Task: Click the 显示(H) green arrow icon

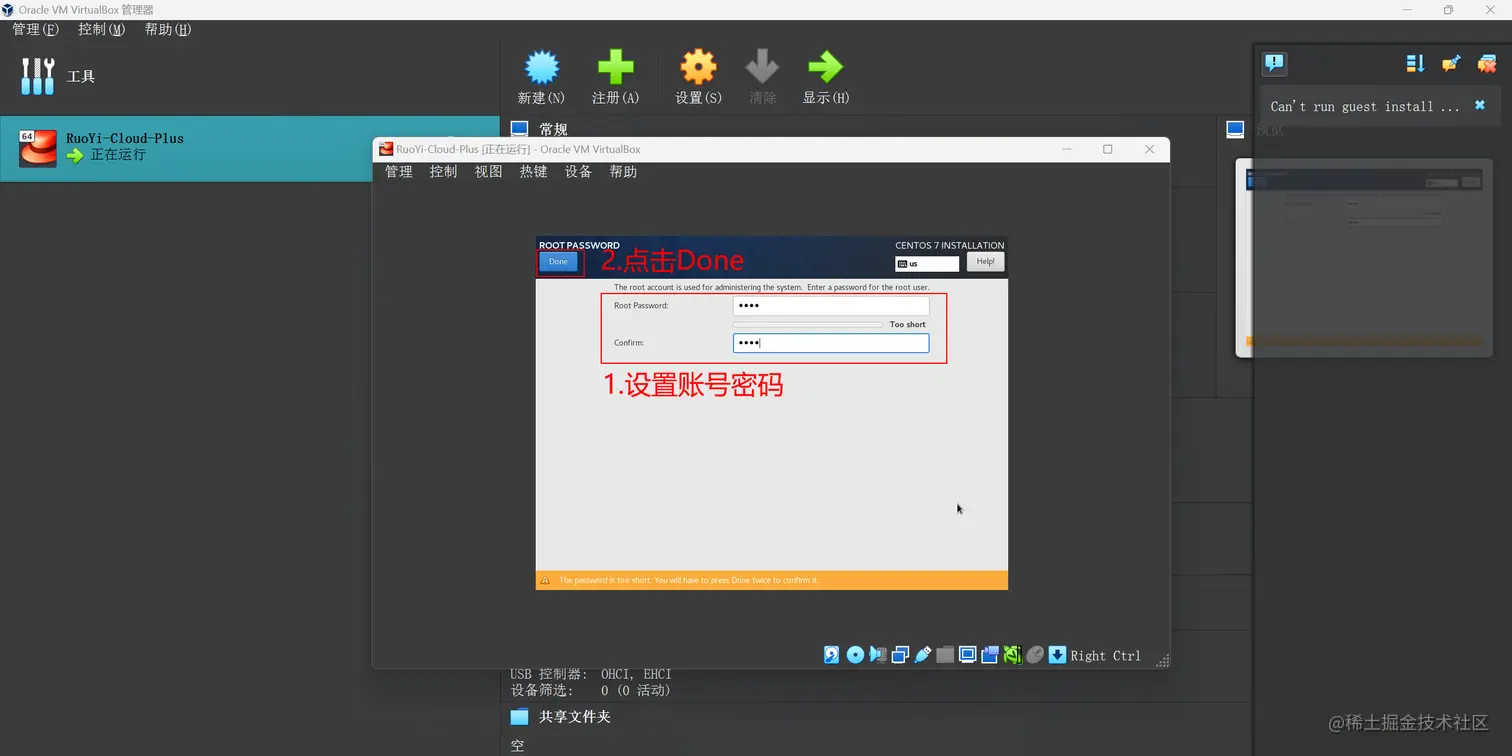Action: click(826, 68)
